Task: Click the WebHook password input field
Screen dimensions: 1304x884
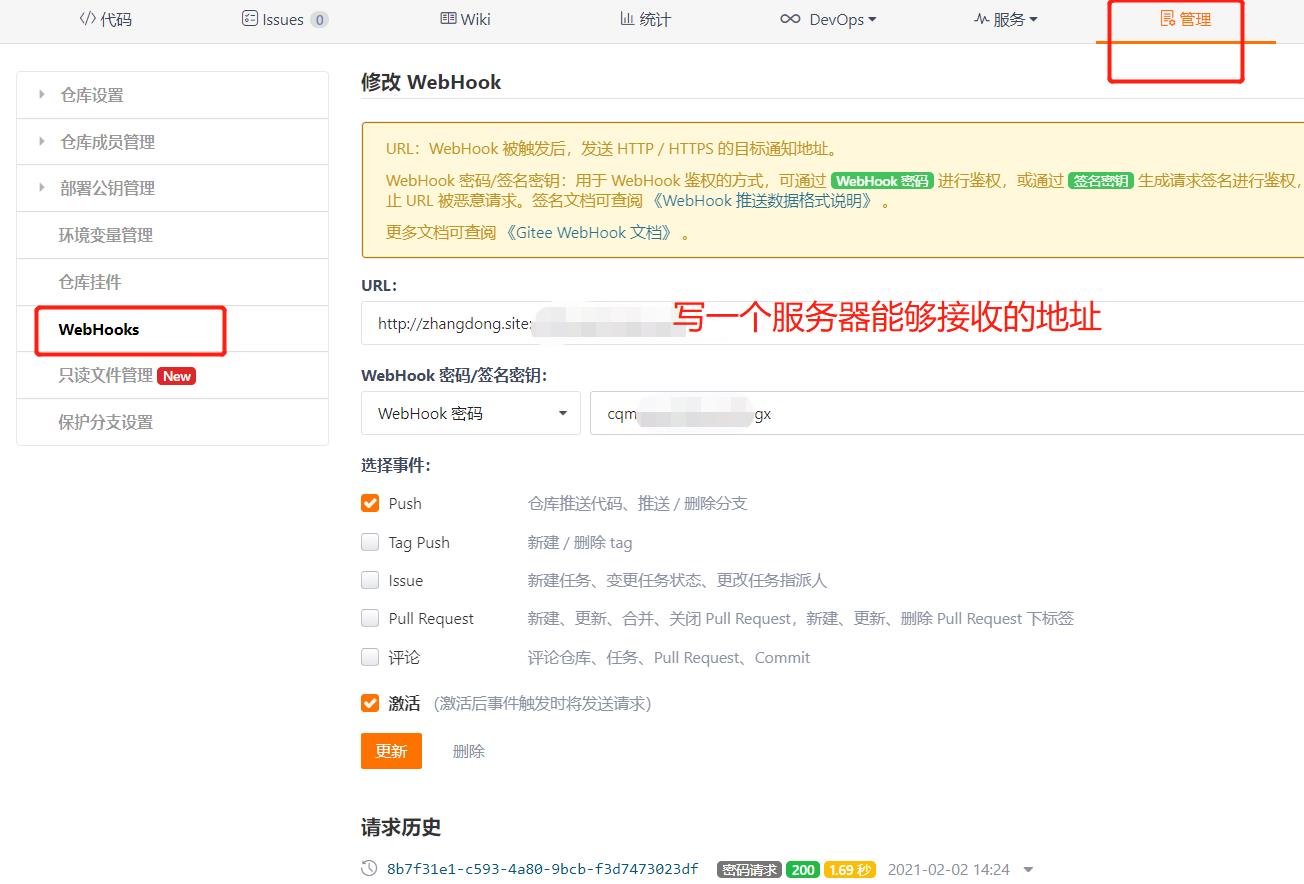Action: [x=947, y=413]
